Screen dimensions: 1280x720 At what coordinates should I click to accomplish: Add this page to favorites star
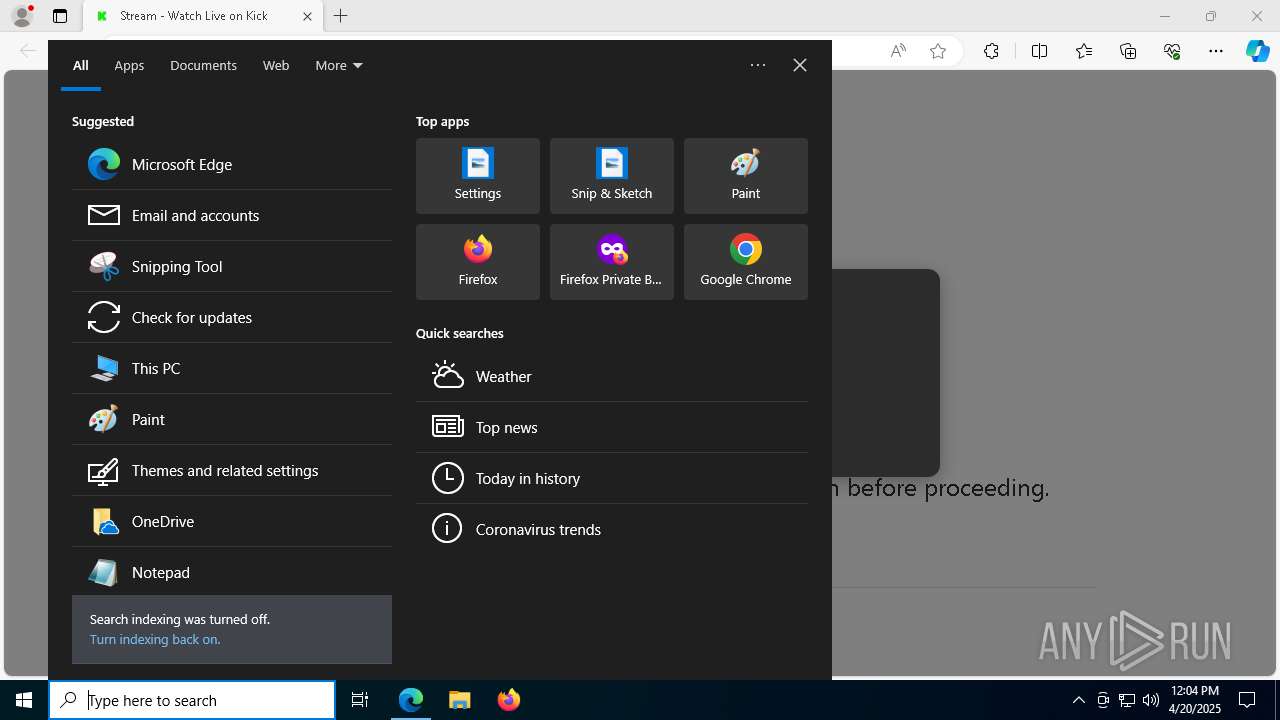[x=938, y=51]
